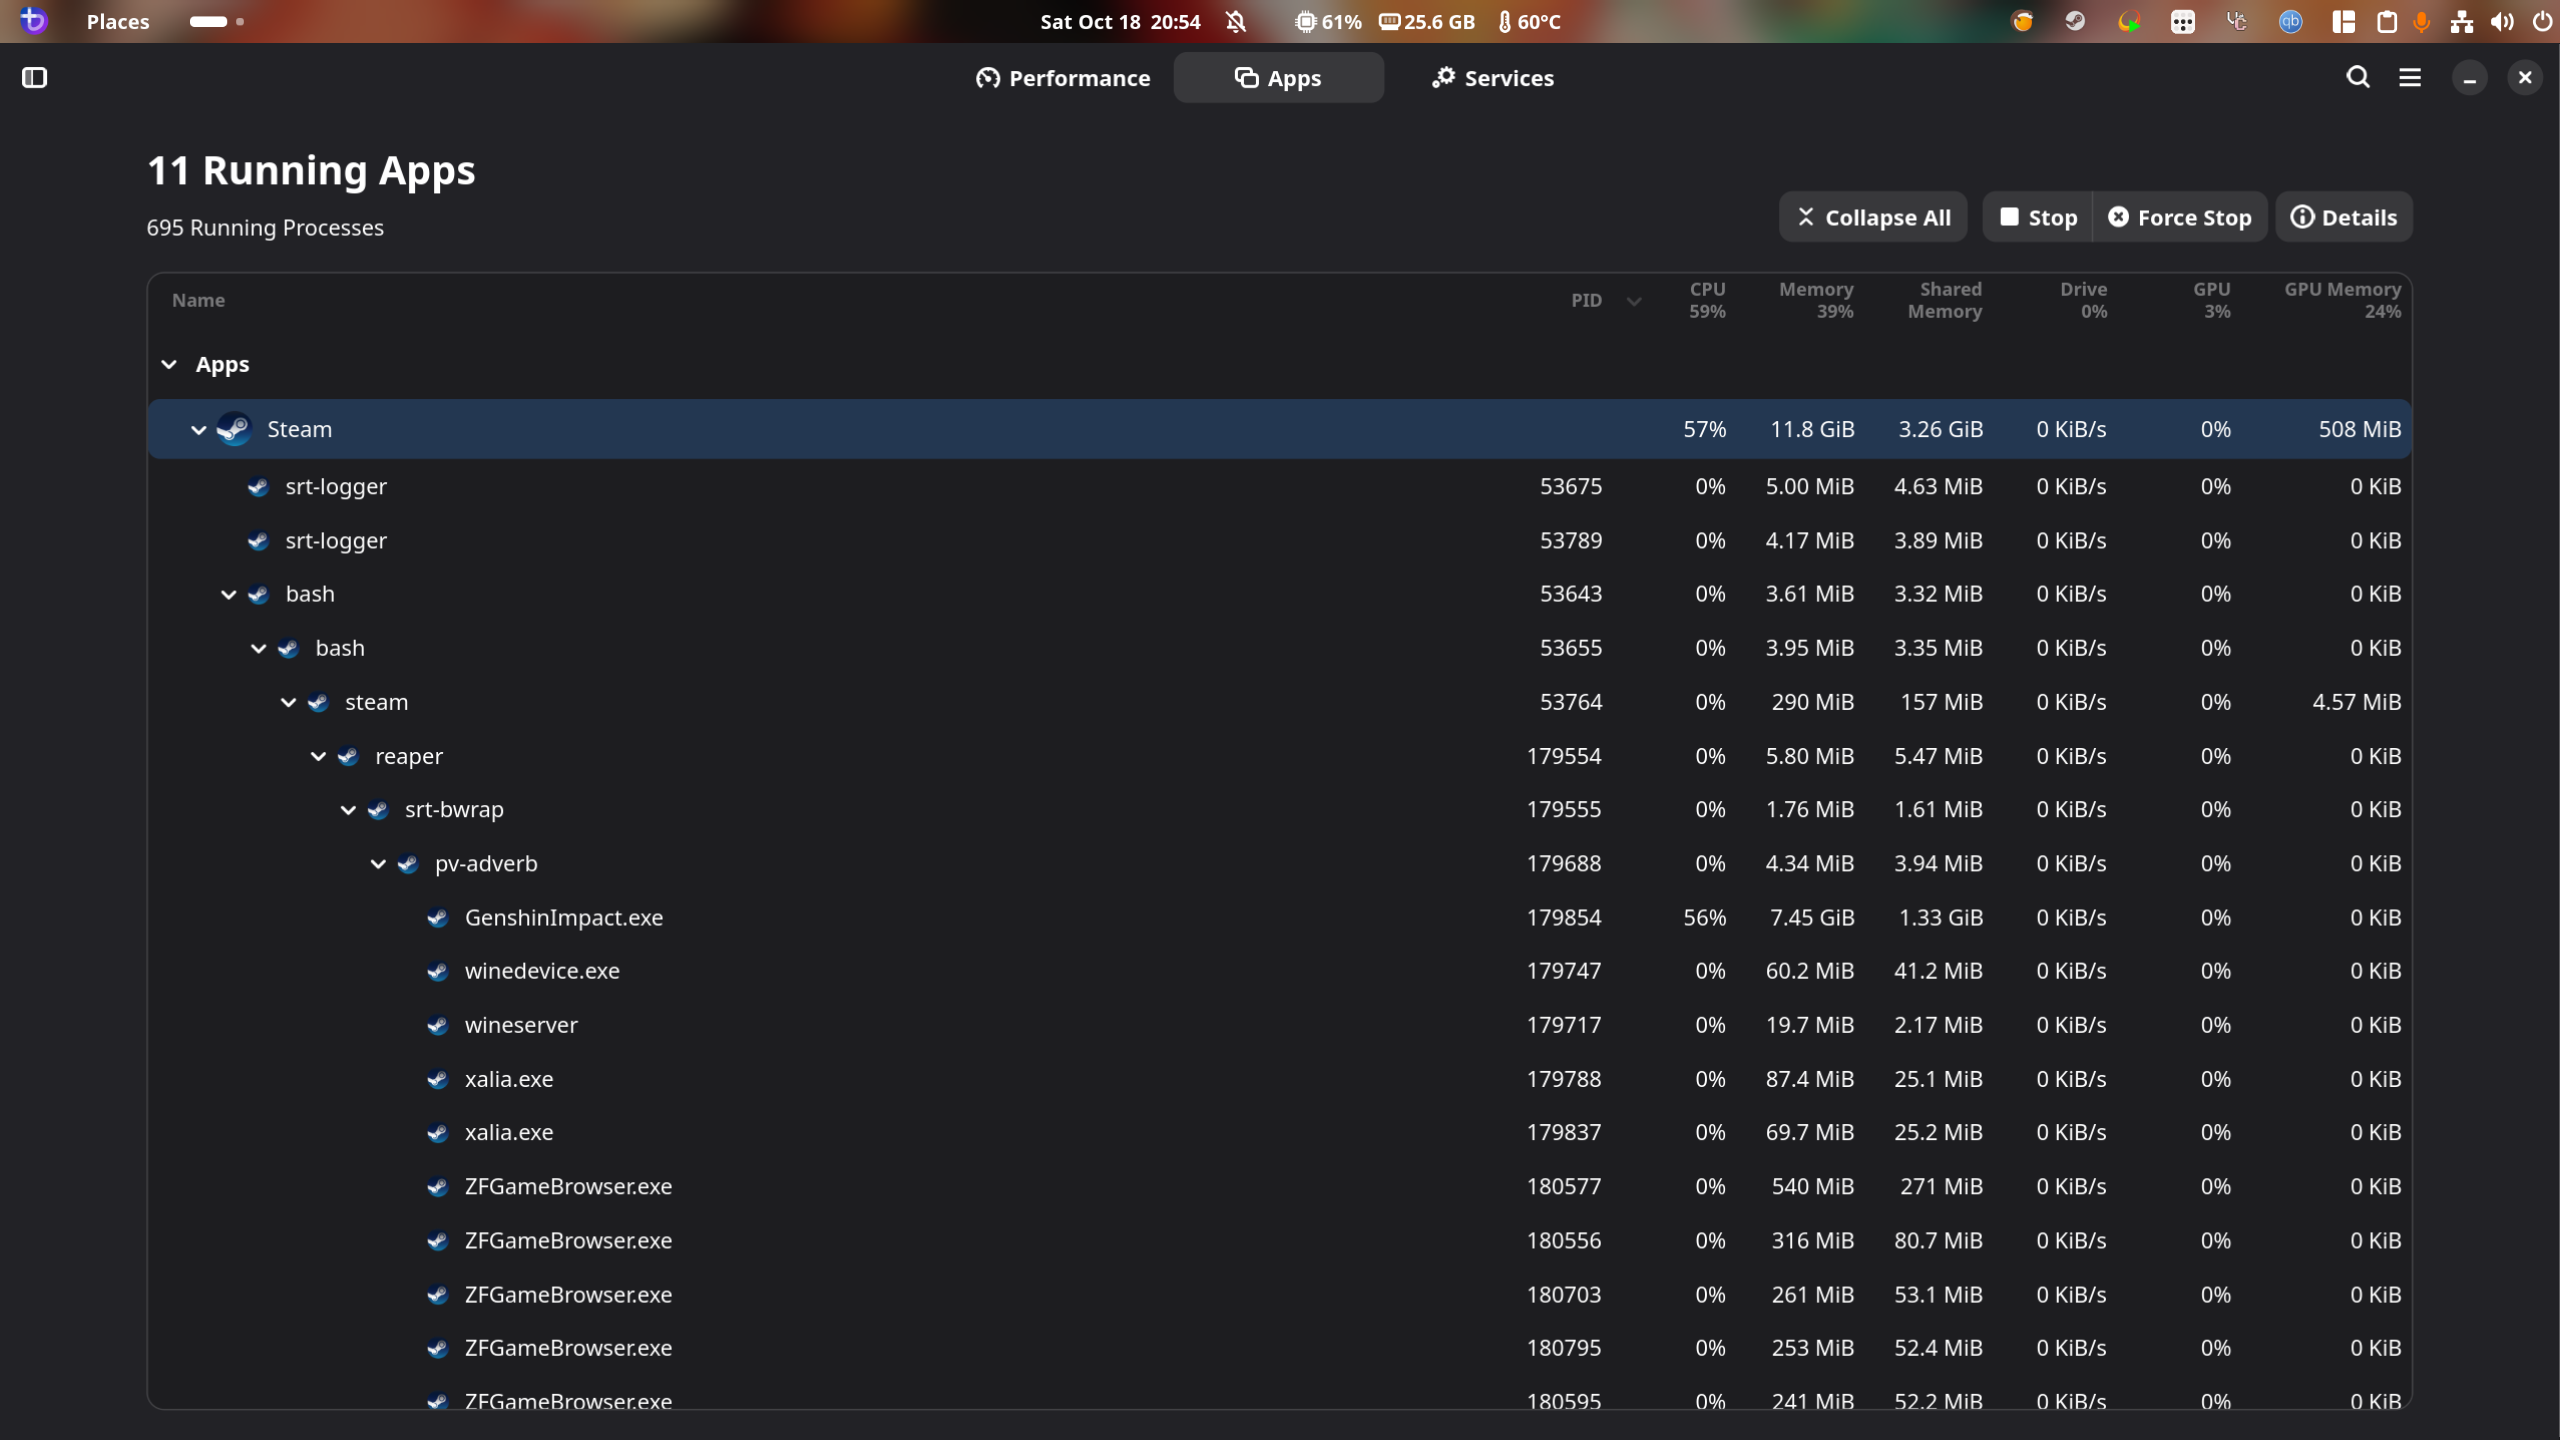
Task: Toggle the sidebar panel icon
Action: 34,77
